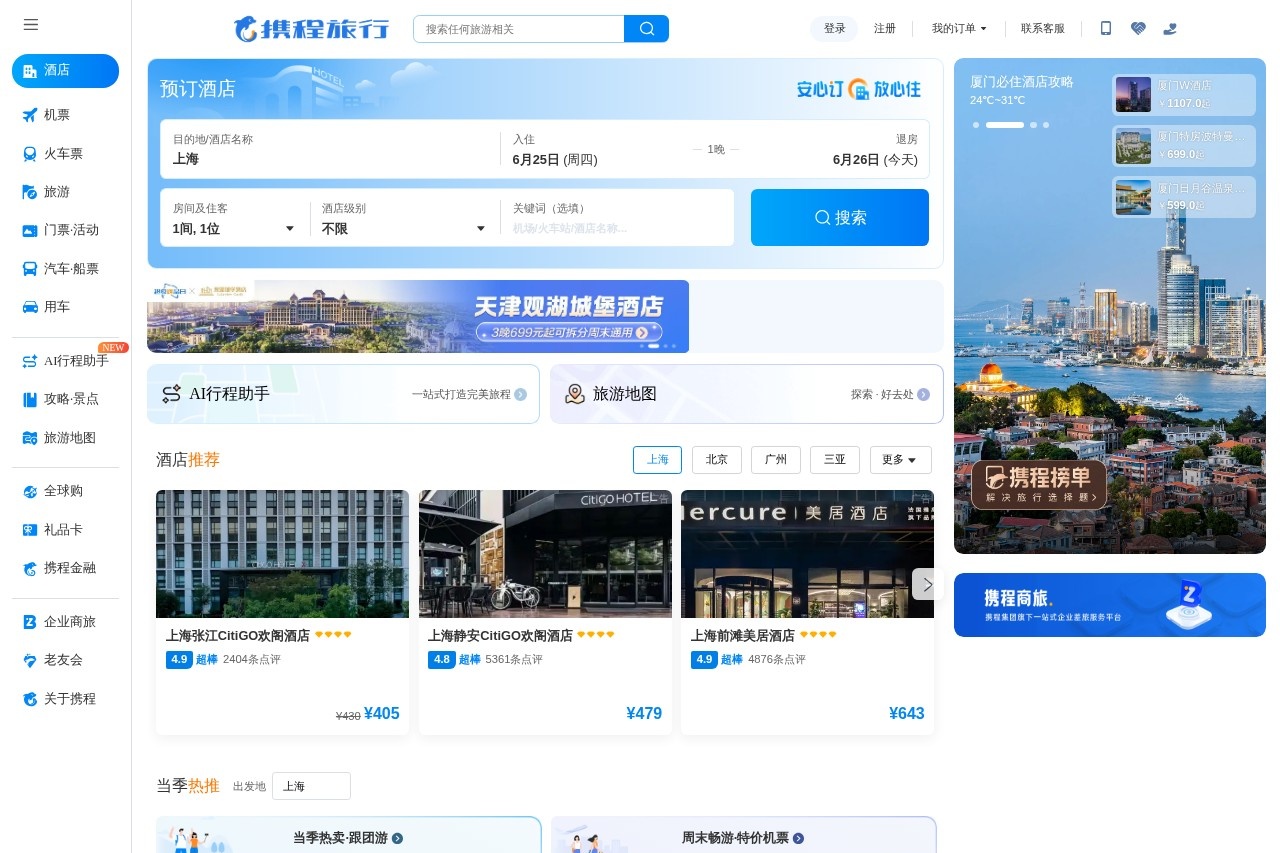The height and width of the screenshot is (853, 1280).
Task: Click the AI行程助手 sidebar icon
Action: [30, 361]
